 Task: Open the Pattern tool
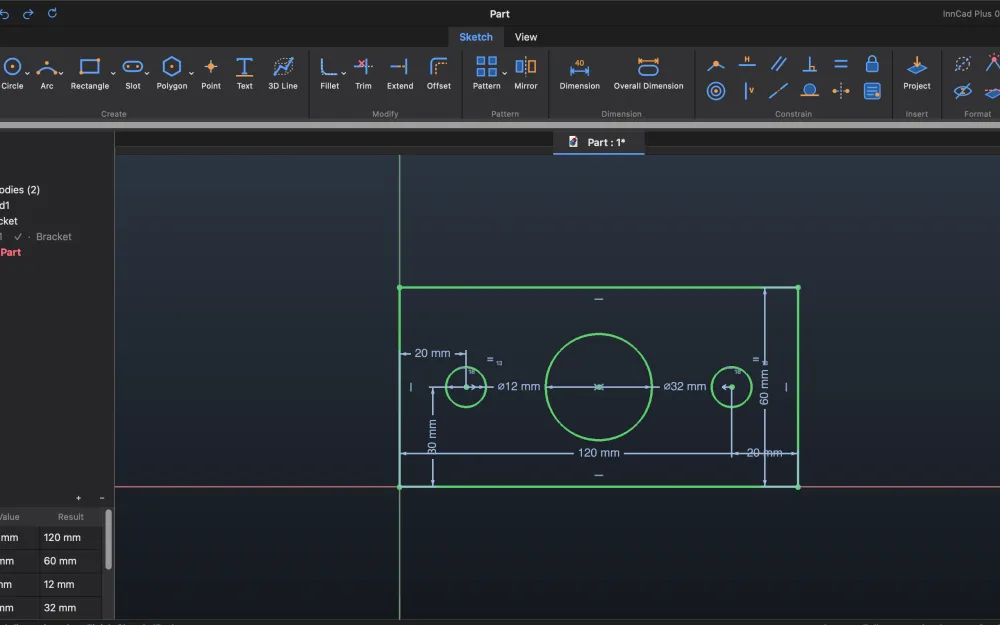[x=486, y=73]
